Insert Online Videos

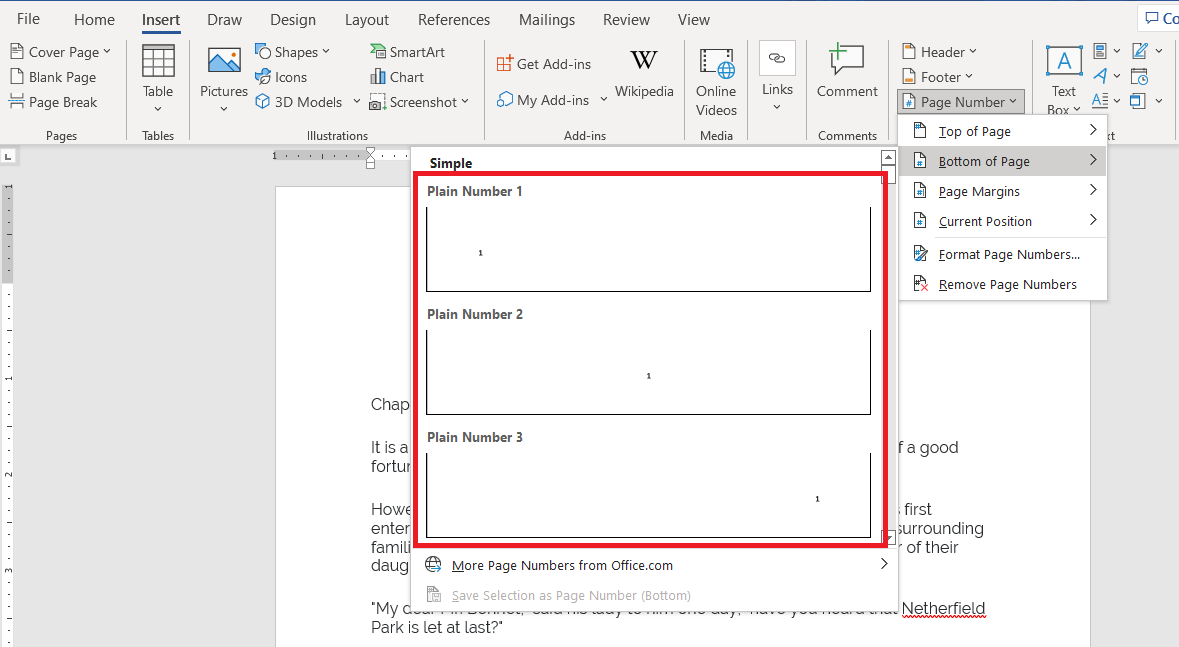pos(716,81)
